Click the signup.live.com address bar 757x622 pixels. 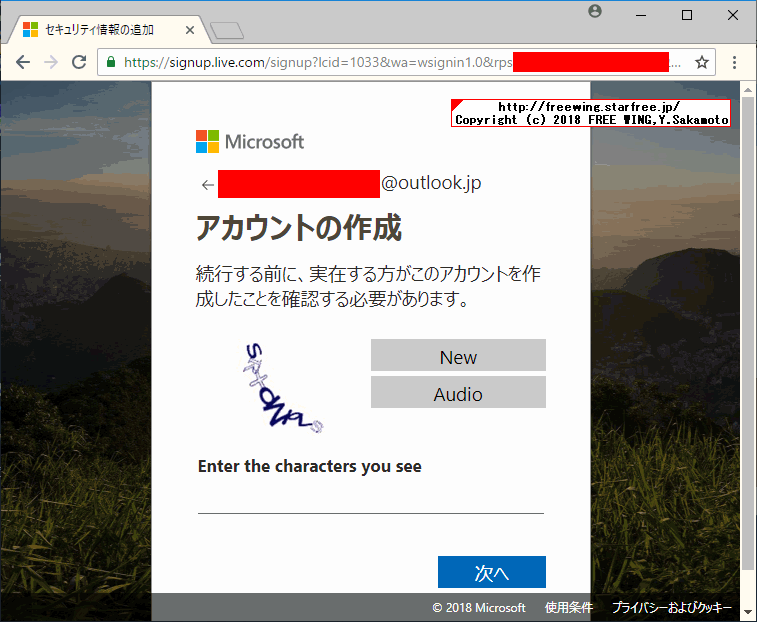coord(406,62)
